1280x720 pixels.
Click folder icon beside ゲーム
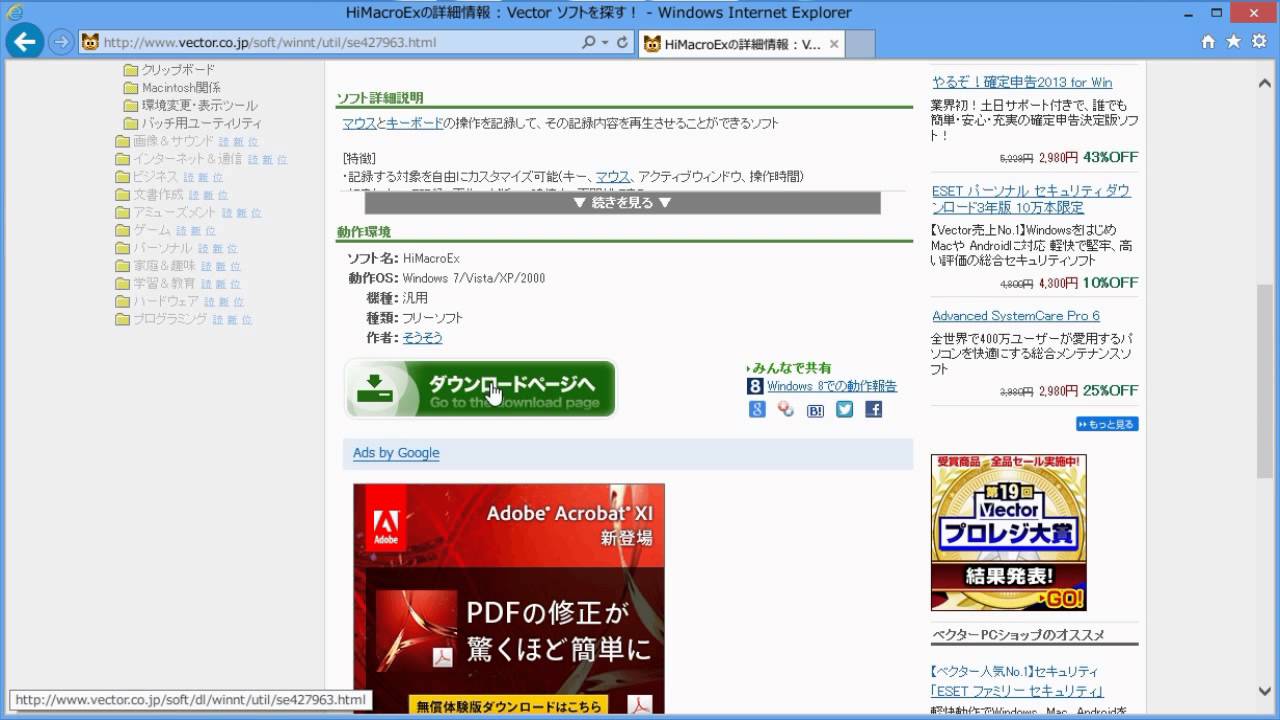[x=122, y=230]
